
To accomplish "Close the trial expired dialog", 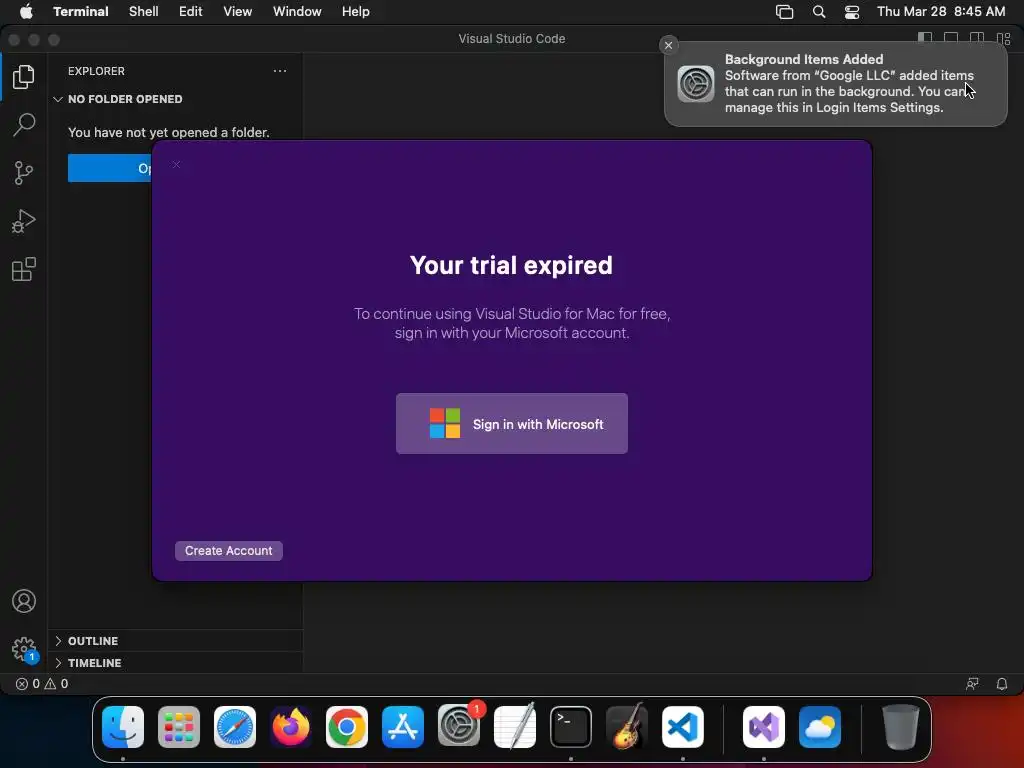I will (176, 165).
